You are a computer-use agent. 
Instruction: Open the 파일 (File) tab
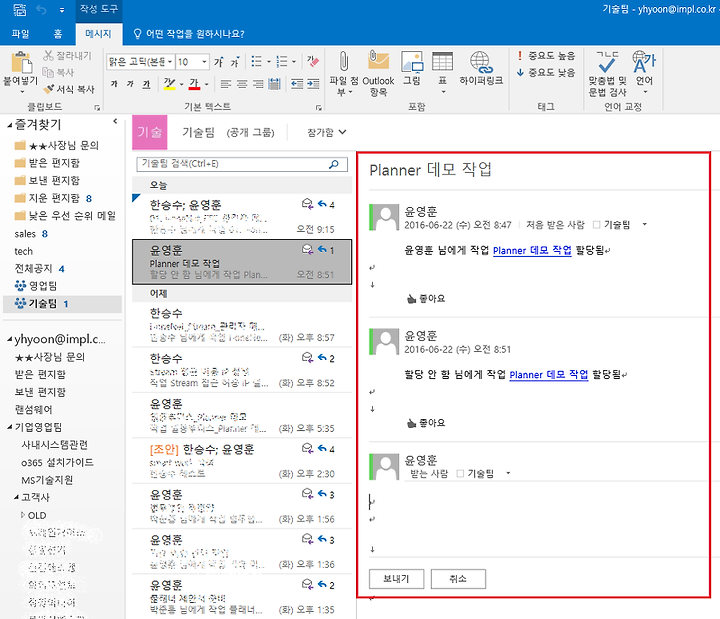coord(20,34)
